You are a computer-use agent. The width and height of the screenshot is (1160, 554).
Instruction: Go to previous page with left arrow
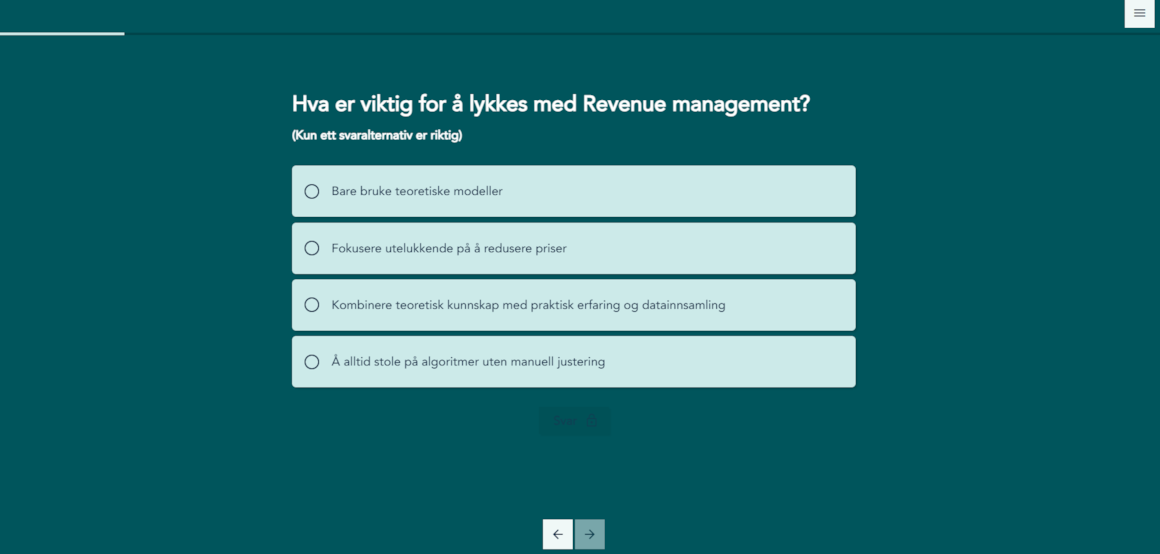click(557, 534)
